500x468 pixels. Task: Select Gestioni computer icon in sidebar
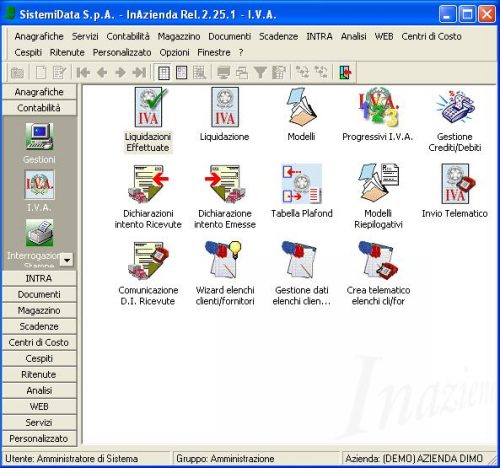39,137
